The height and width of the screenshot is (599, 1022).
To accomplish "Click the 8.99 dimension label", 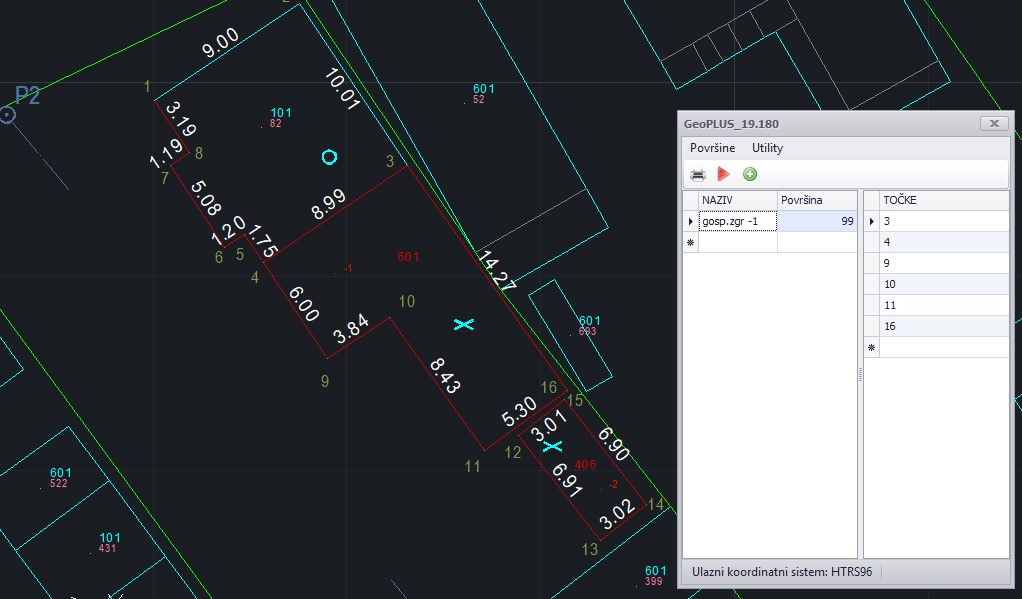I will (x=328, y=205).
